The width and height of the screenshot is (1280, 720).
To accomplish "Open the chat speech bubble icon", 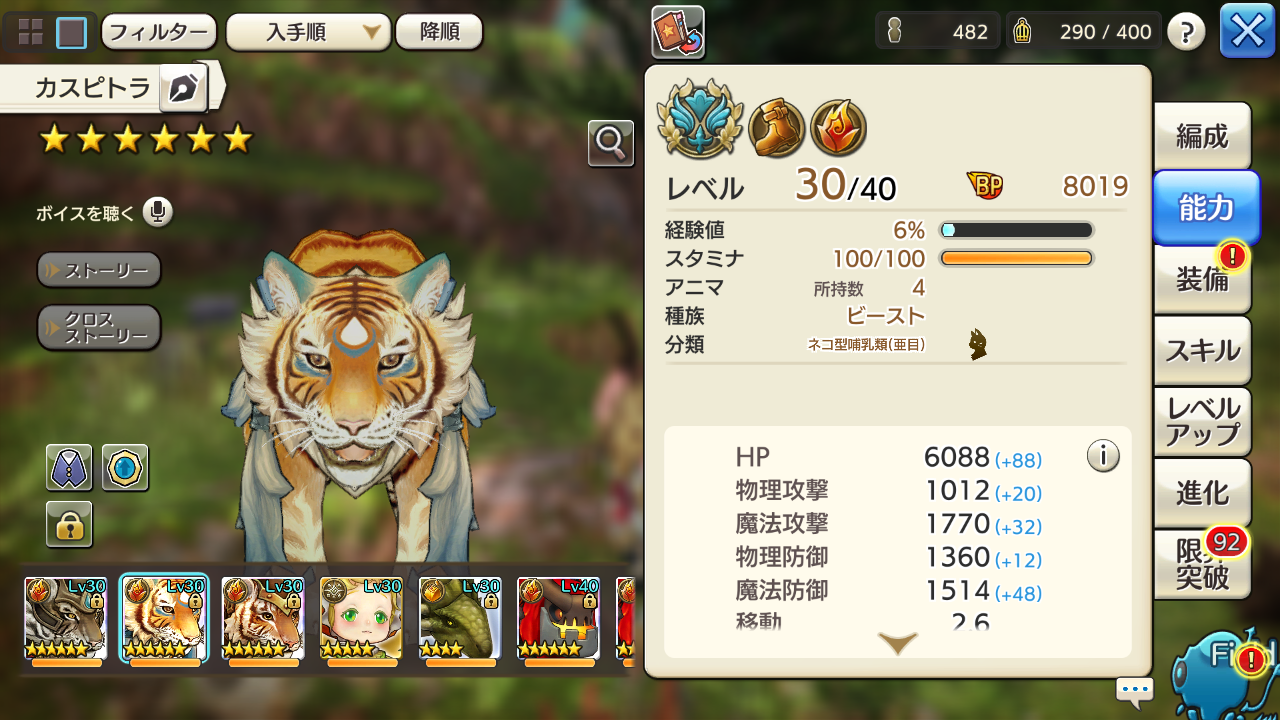I will 1135,690.
